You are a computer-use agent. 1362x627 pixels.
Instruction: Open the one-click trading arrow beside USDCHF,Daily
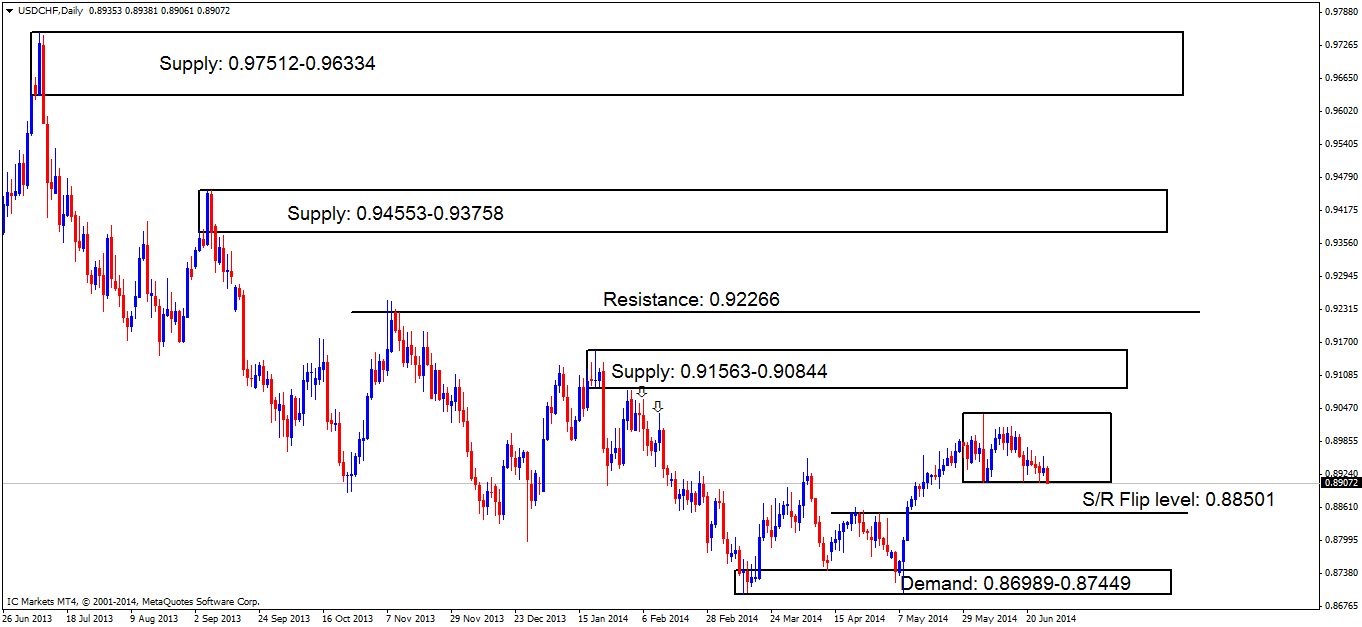click(x=9, y=13)
